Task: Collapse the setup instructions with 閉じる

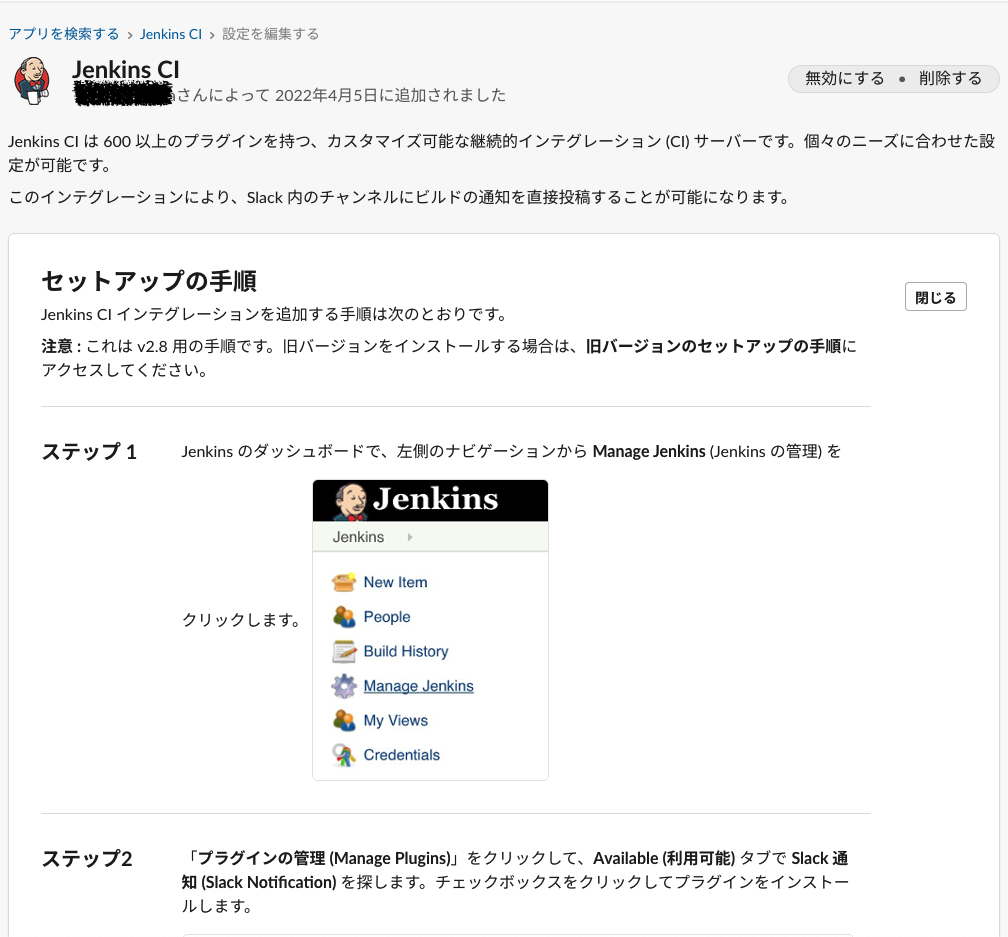Action: 935,296
